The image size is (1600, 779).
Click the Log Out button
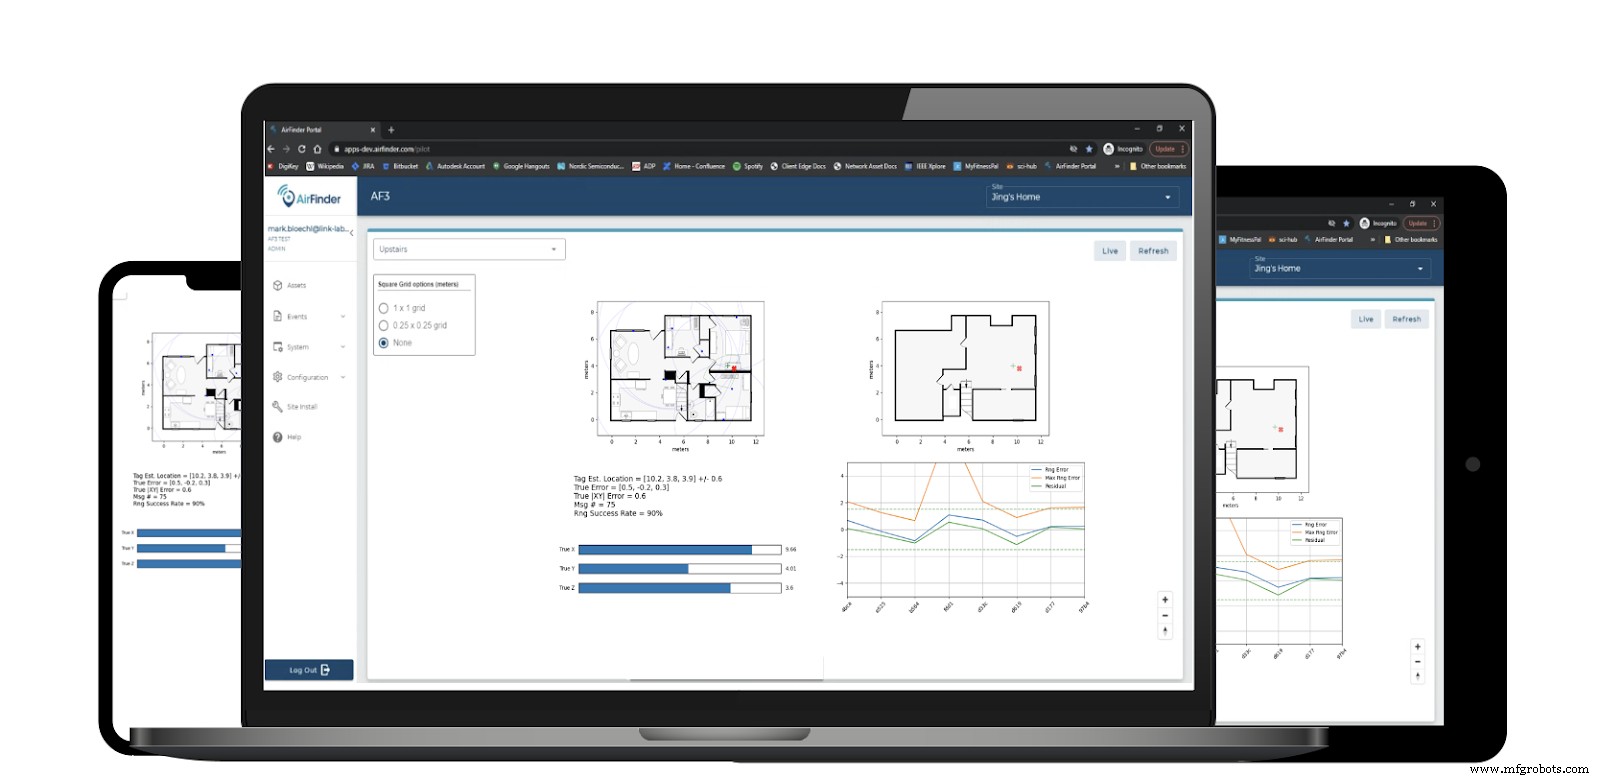coord(309,670)
